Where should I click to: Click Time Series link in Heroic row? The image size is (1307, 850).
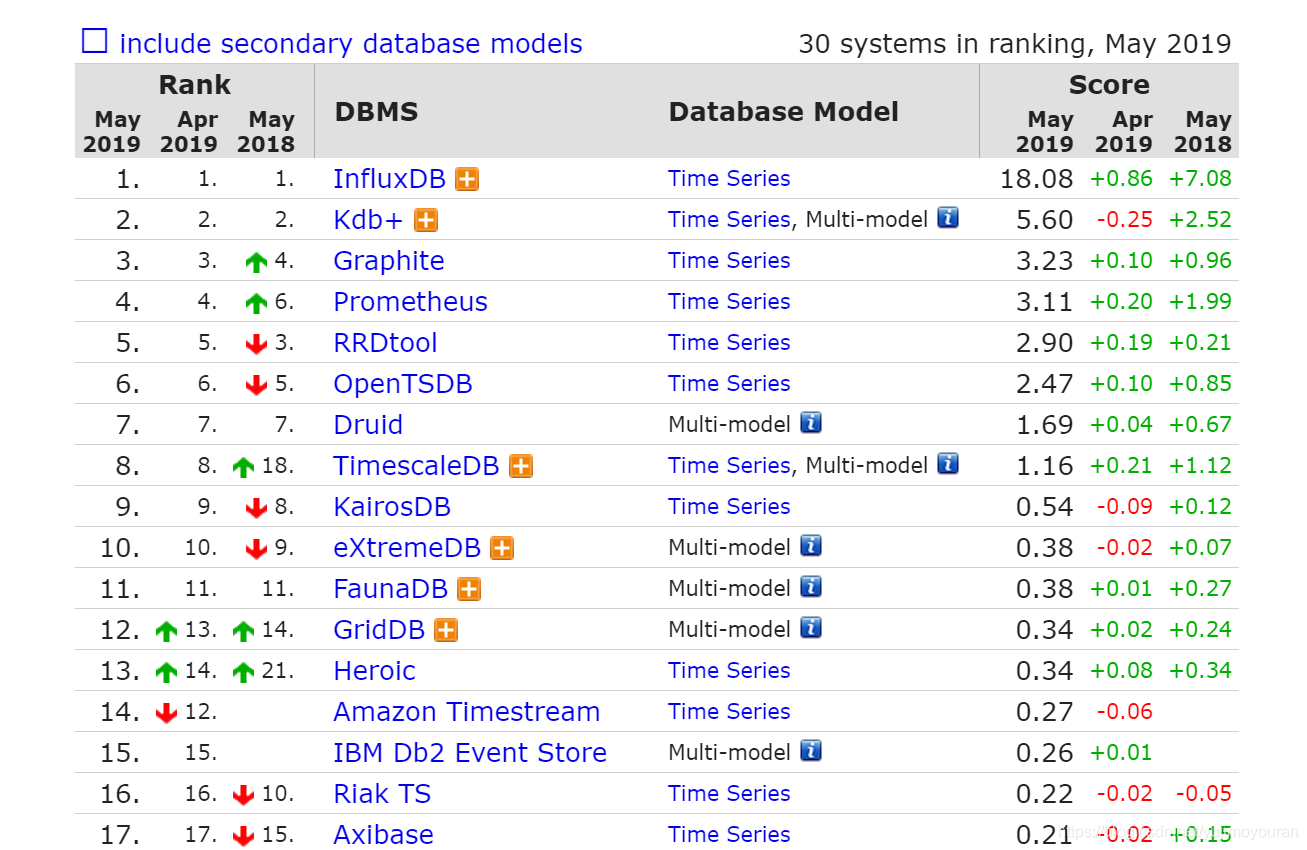point(729,671)
